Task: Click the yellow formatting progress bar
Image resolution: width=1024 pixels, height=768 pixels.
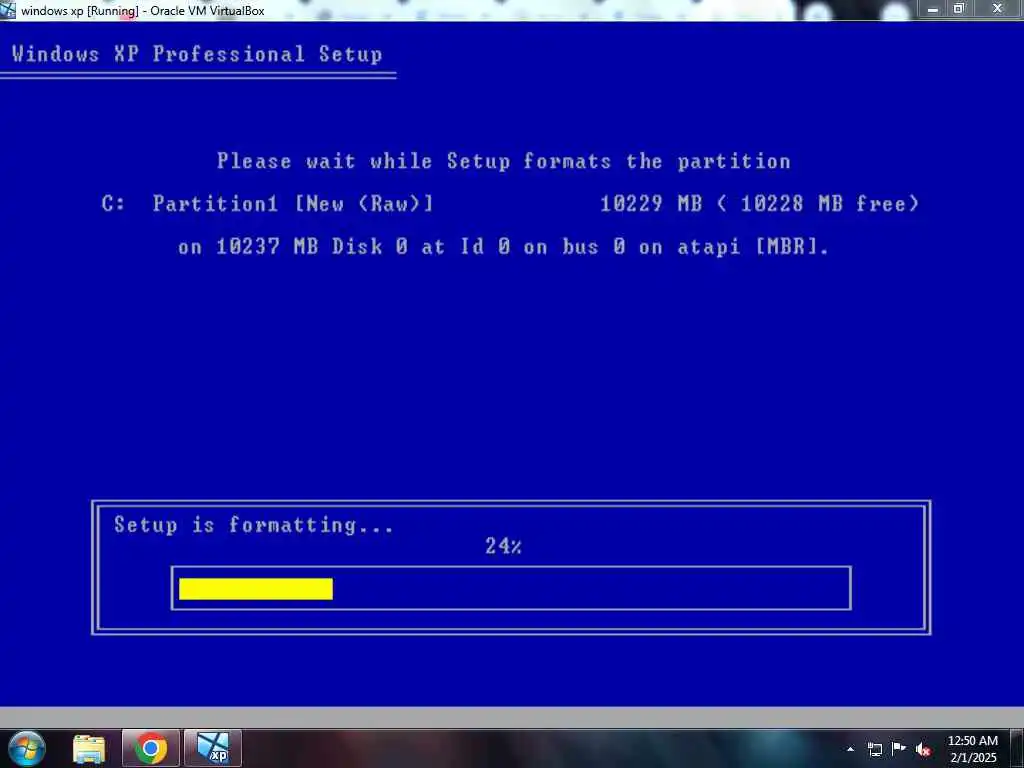Action: pyautogui.click(x=256, y=588)
